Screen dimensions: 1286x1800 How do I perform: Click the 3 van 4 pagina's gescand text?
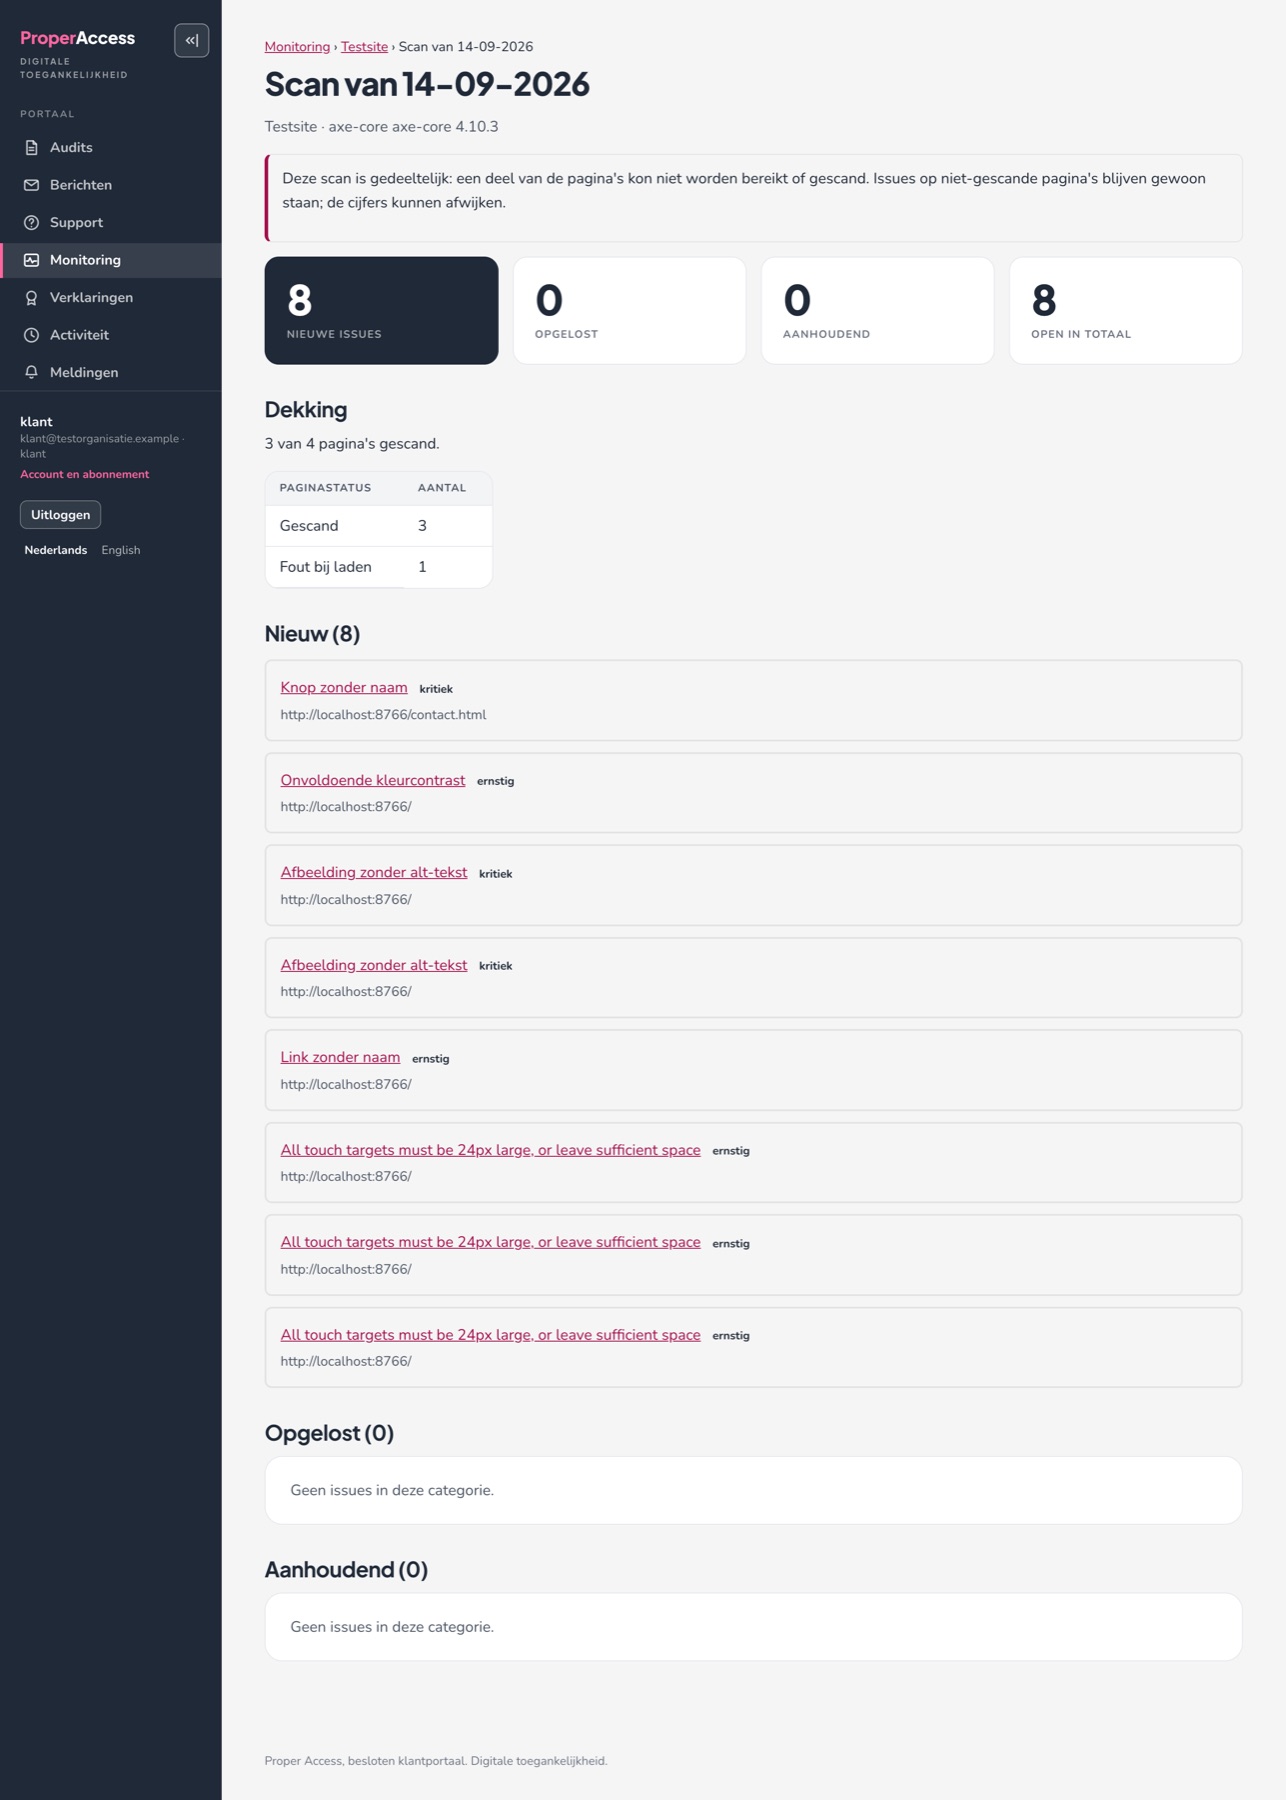pos(351,444)
